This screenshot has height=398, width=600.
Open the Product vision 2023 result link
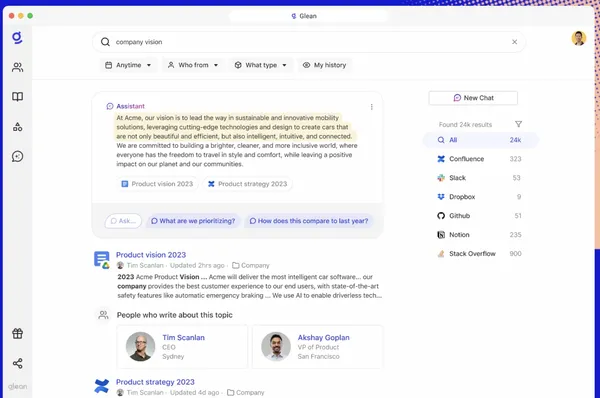click(151, 255)
